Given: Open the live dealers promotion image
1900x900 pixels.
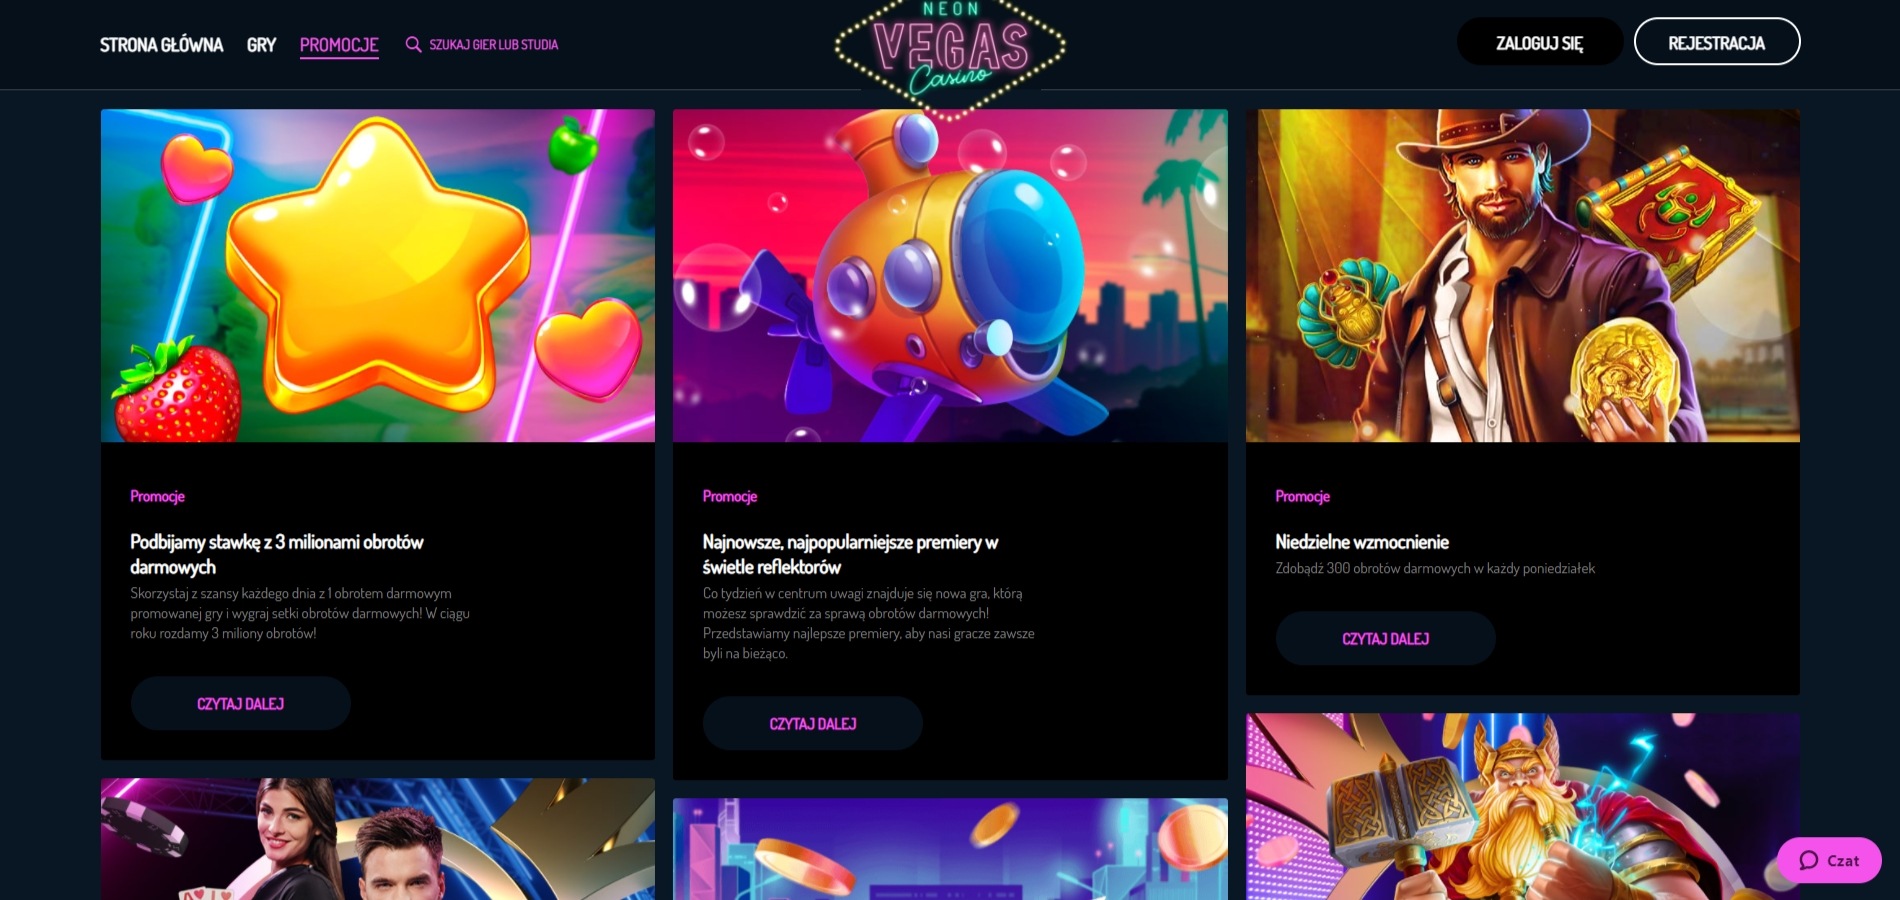Looking at the screenshot, I should [x=378, y=839].
